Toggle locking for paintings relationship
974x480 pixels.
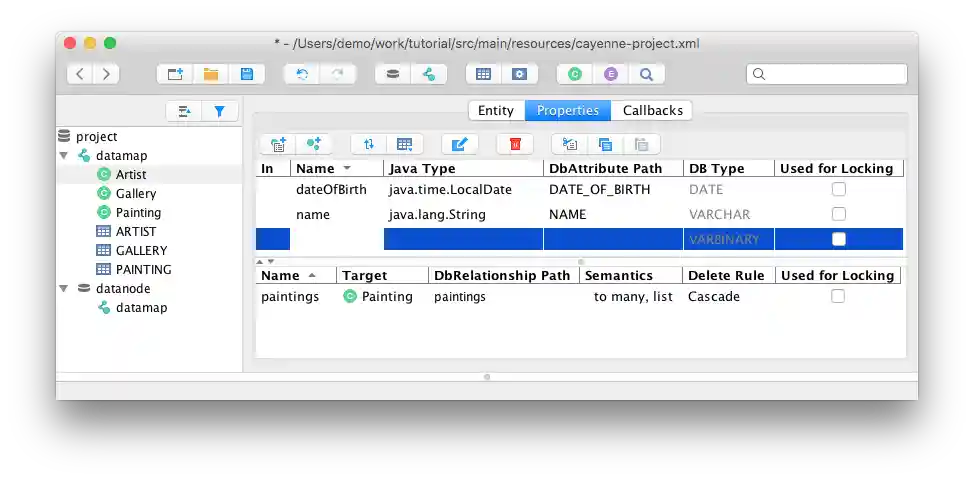coord(838,296)
